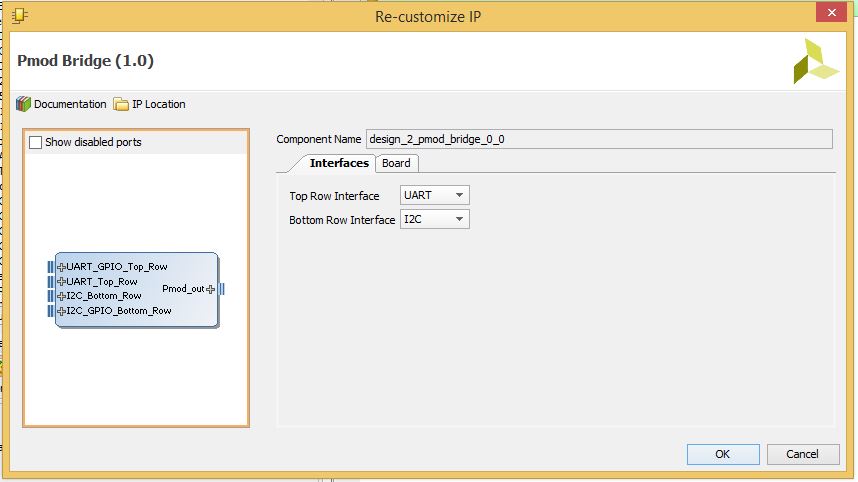
Task: Close the Re-customize IP dialog
Action: coord(831,12)
